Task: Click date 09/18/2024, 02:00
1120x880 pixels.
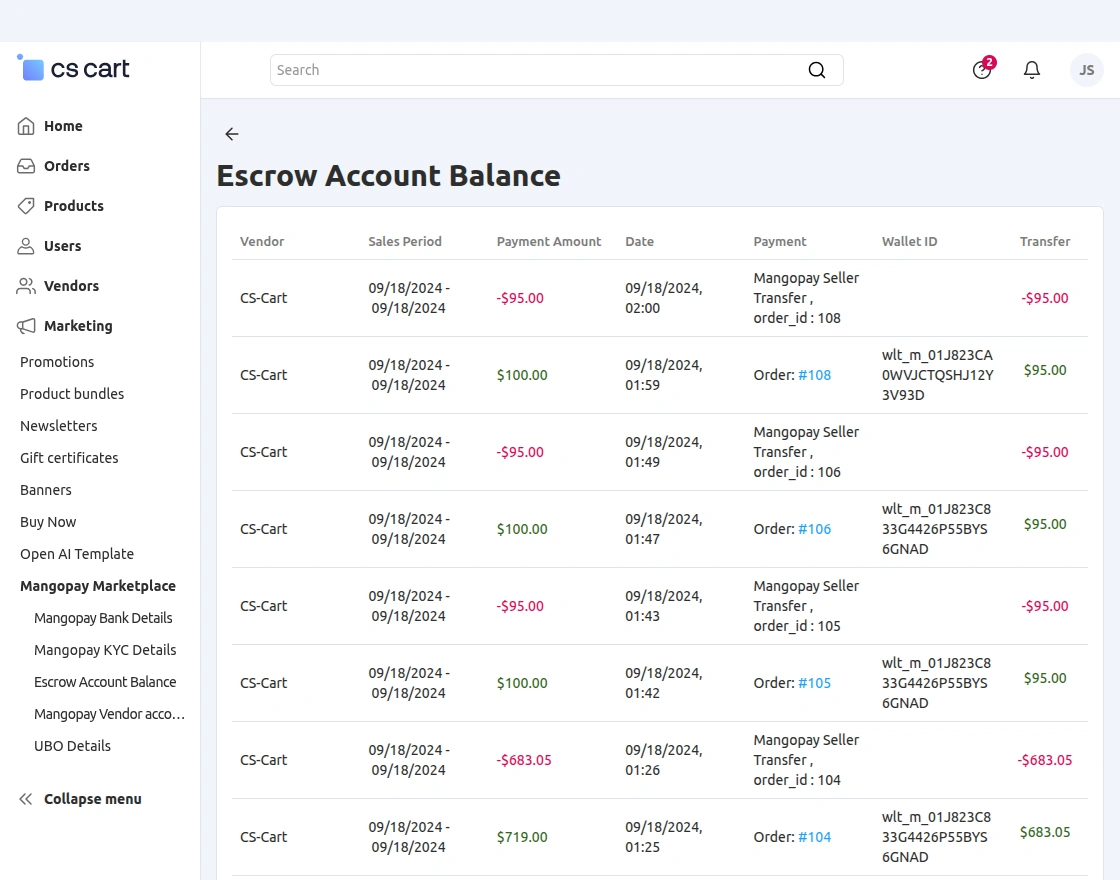Action: pyautogui.click(x=664, y=299)
